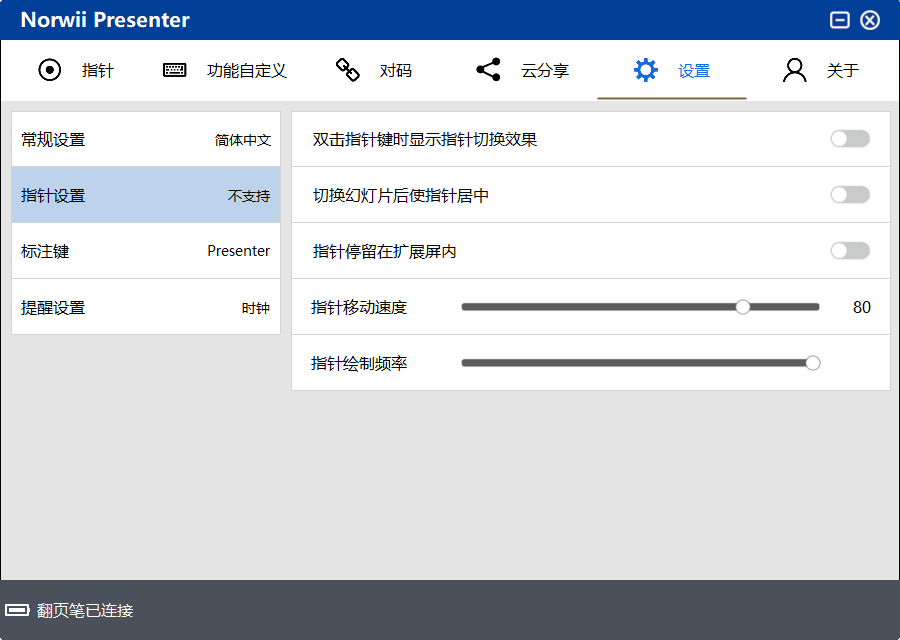Click the 翻页笔已连接 status text
900x640 pixels.
pos(85,611)
